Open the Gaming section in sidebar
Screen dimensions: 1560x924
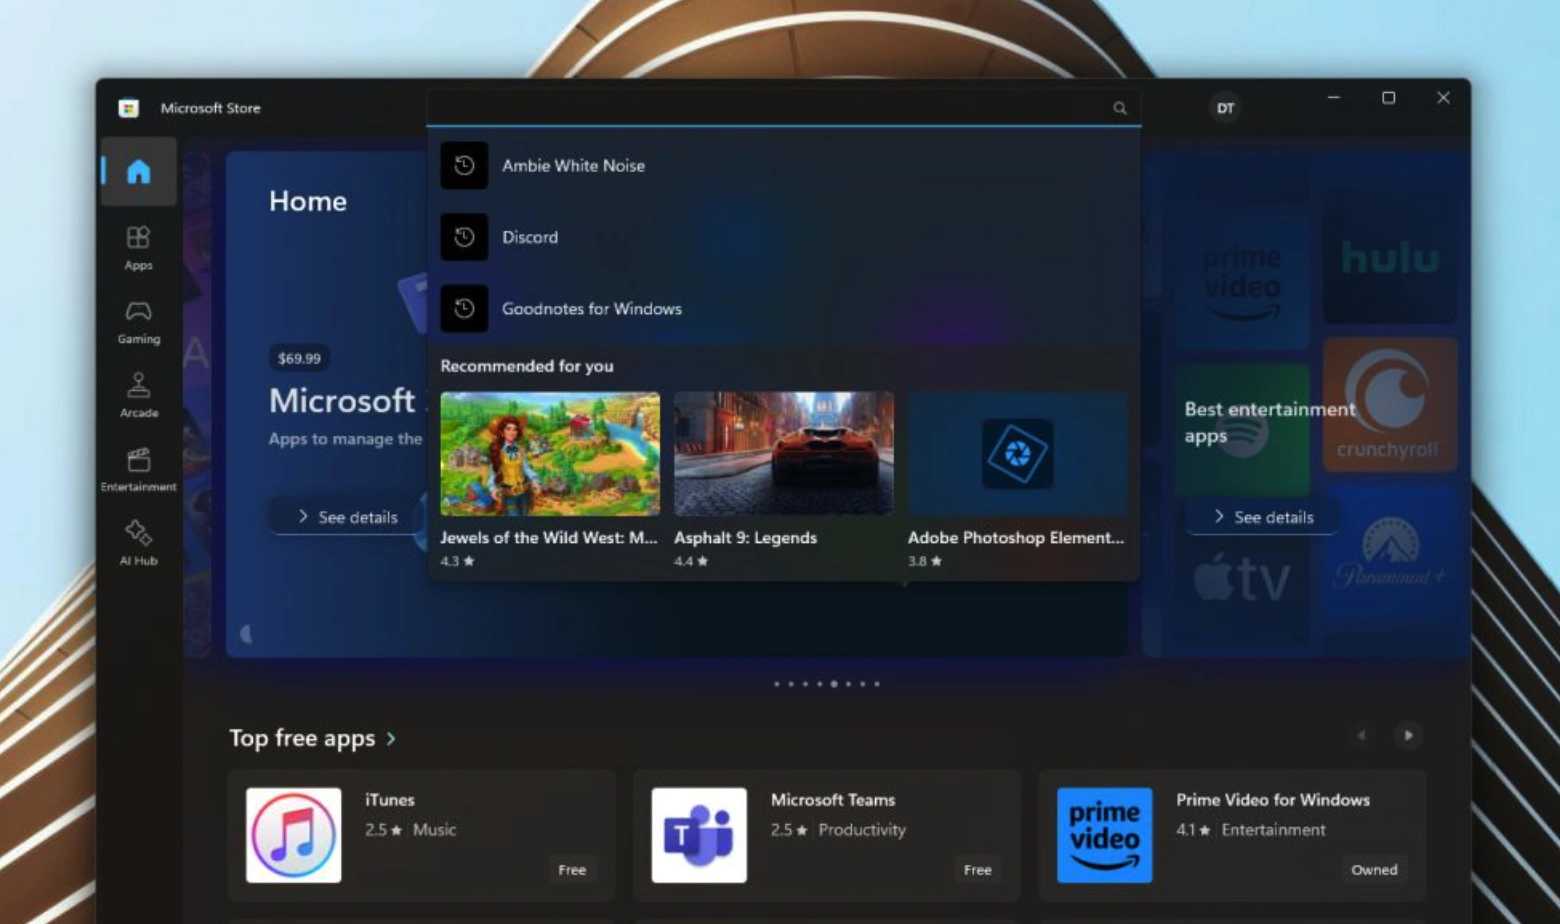click(x=138, y=321)
